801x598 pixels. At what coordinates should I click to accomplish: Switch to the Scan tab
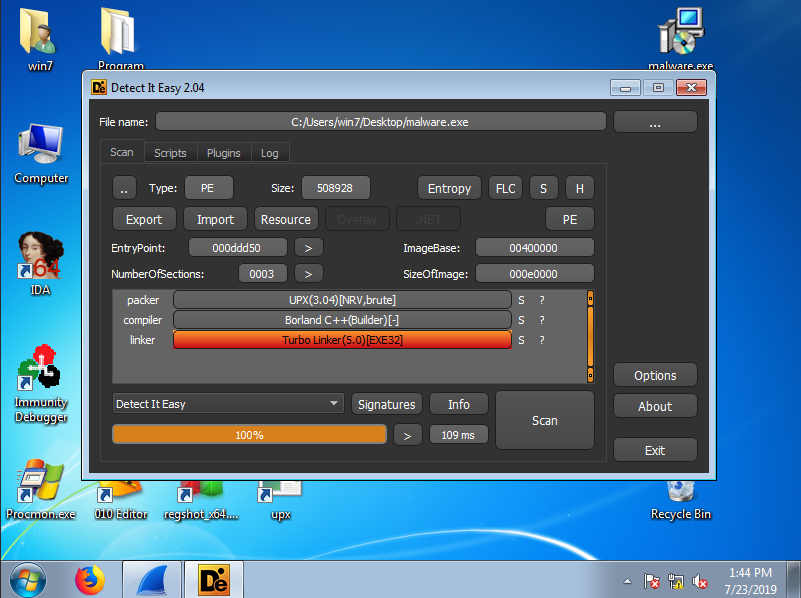(122, 152)
